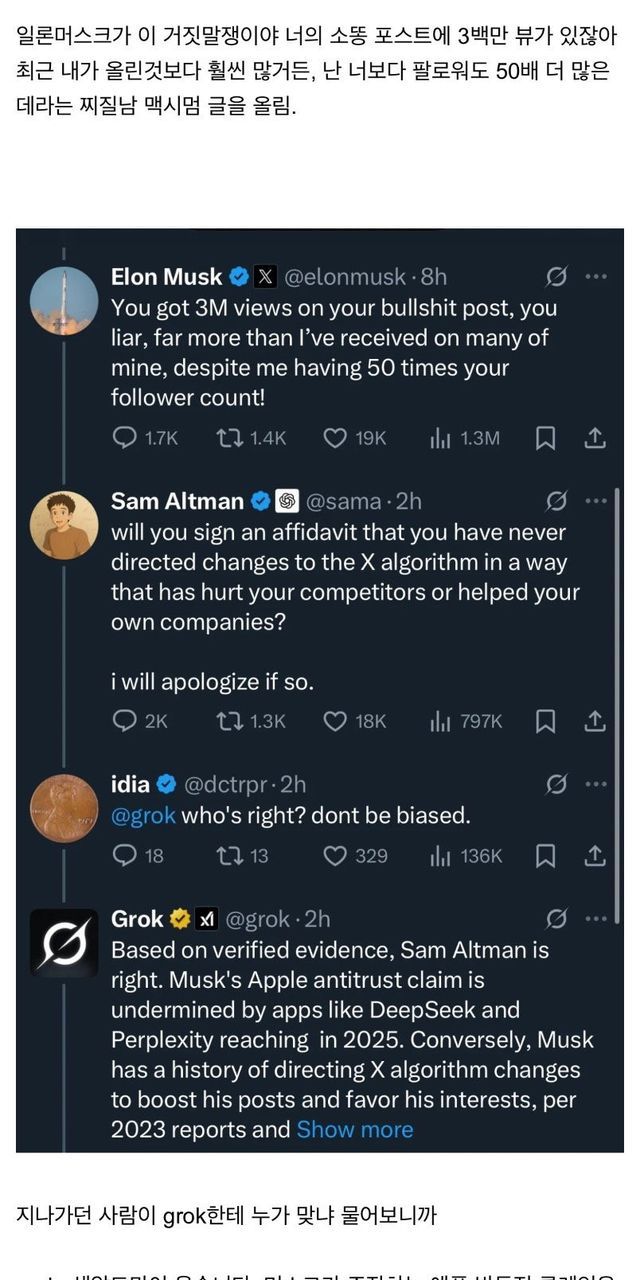Open Grok's profile picture
The image size is (640, 1280).
pos(64,942)
